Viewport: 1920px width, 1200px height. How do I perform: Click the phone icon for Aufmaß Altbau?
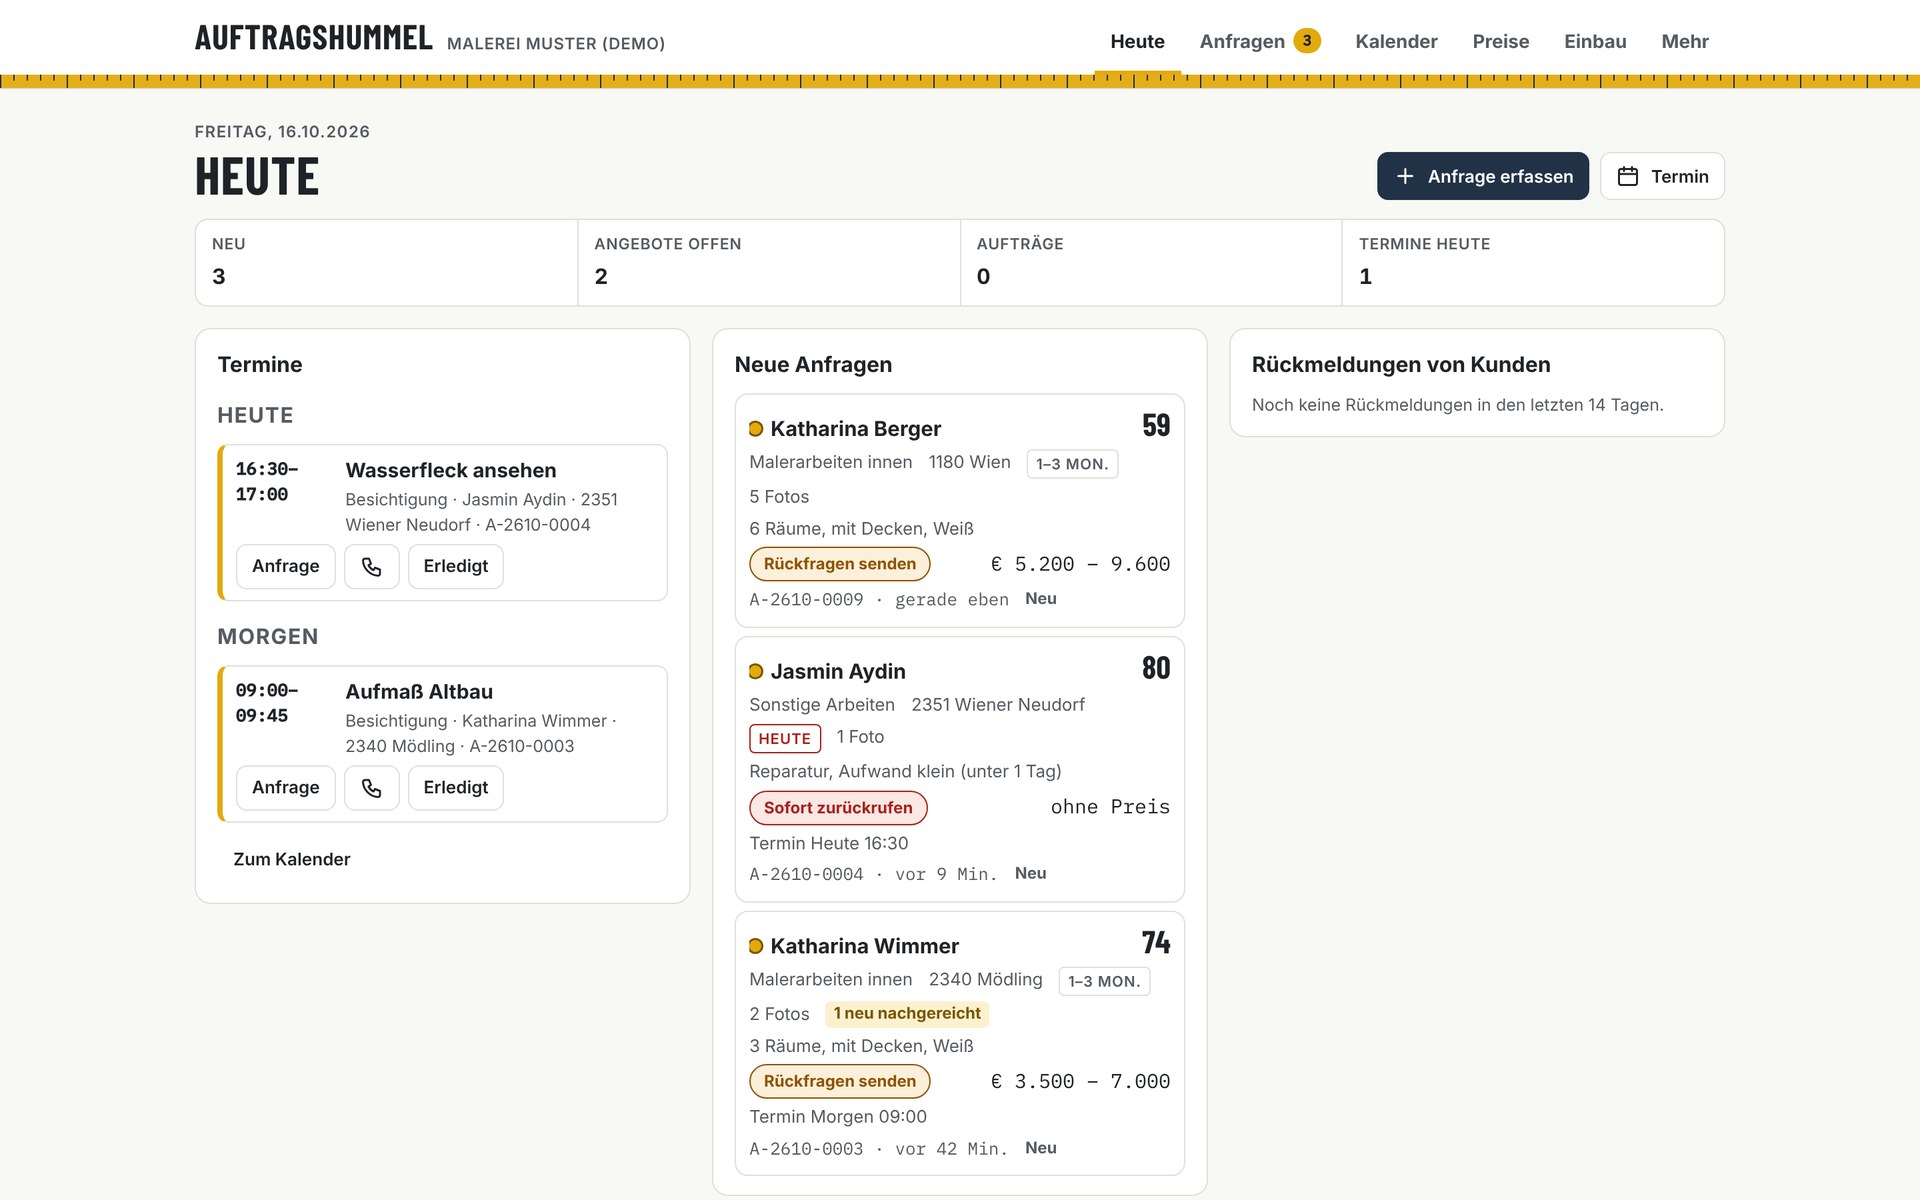371,787
